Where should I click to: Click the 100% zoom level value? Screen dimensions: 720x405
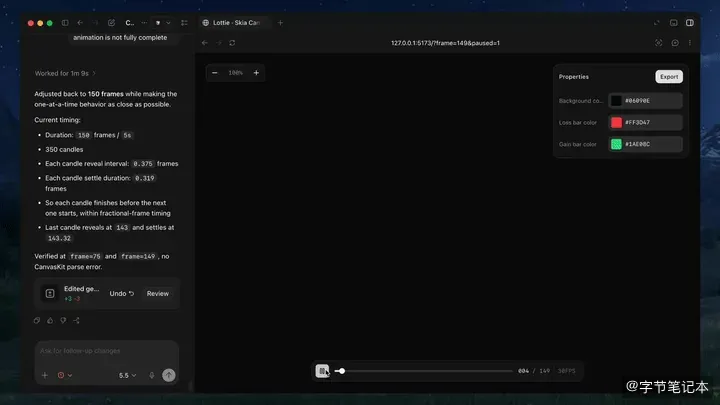(x=236, y=73)
